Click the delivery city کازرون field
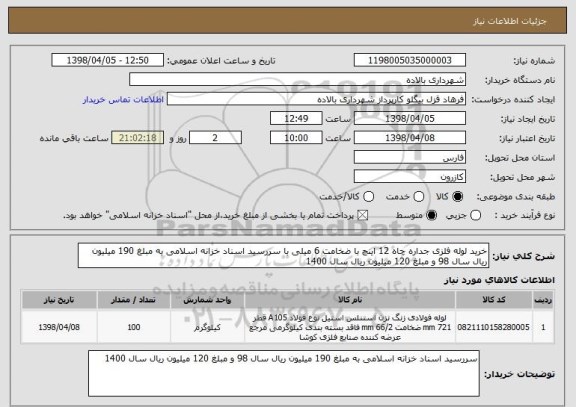The height and width of the screenshot is (407, 576). click(410, 177)
